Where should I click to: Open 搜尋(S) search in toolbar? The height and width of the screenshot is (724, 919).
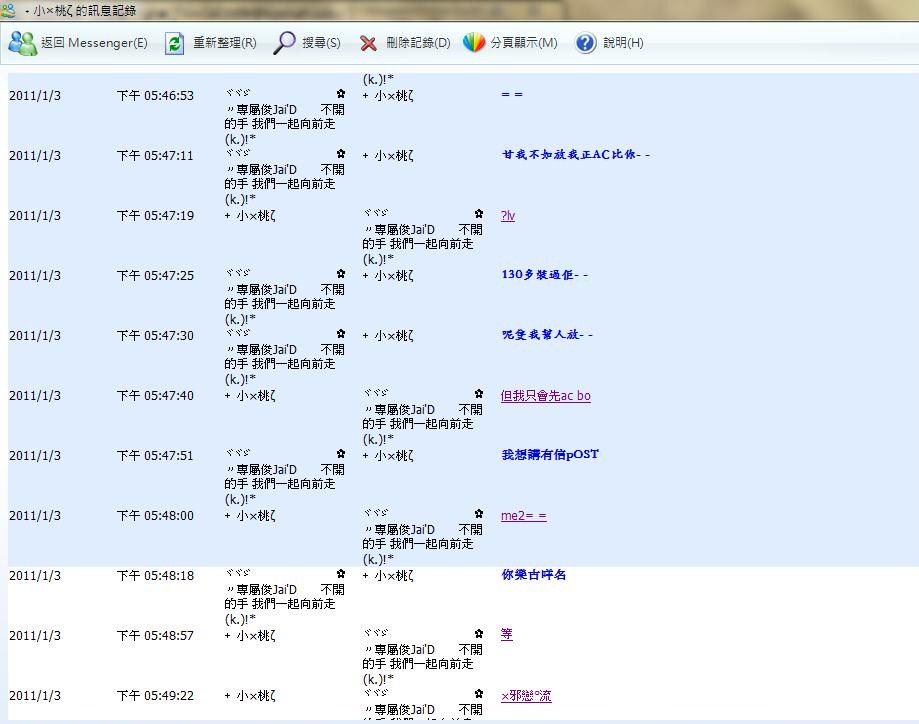(321, 43)
